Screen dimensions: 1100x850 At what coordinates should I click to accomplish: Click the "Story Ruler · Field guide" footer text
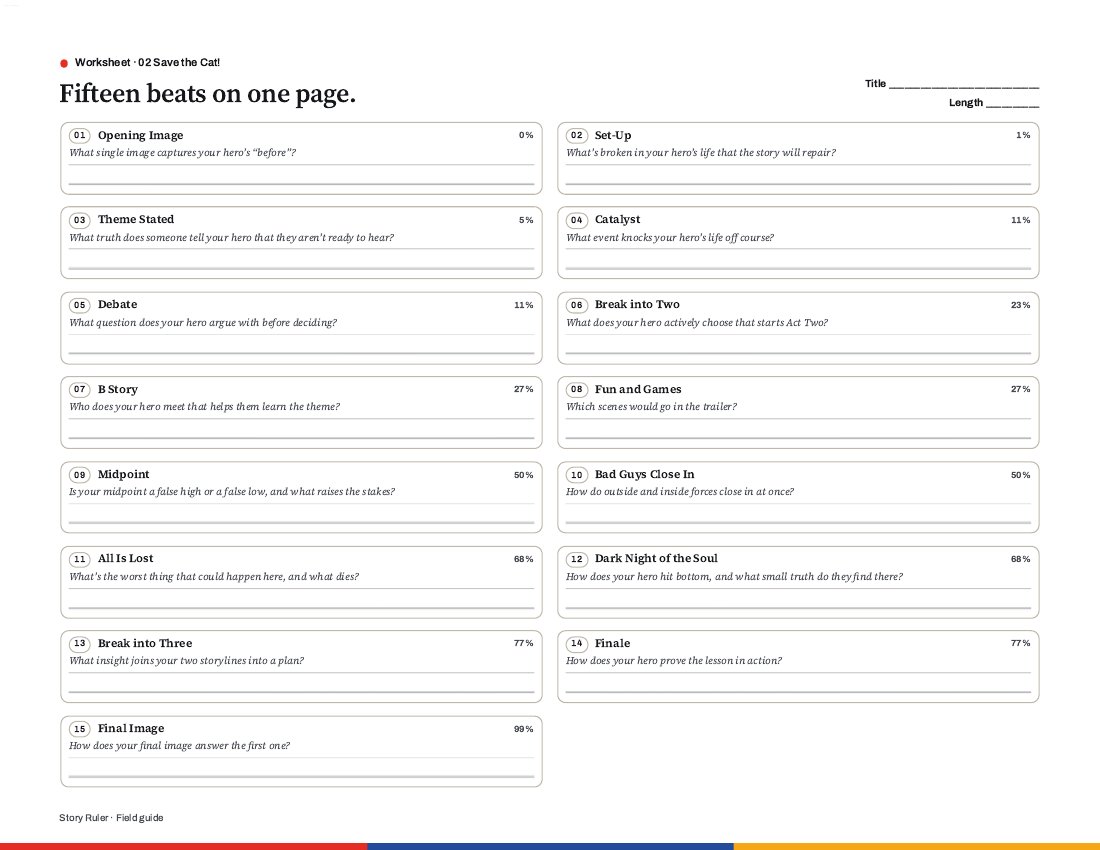[x=111, y=818]
